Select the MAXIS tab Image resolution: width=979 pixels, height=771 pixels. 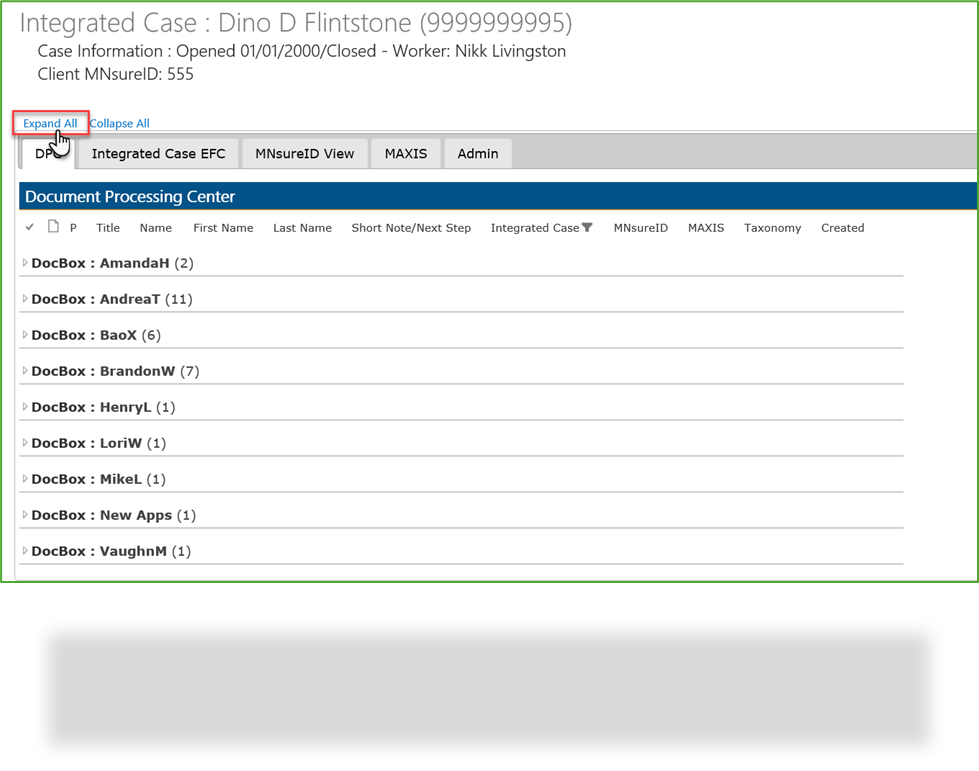click(x=405, y=153)
